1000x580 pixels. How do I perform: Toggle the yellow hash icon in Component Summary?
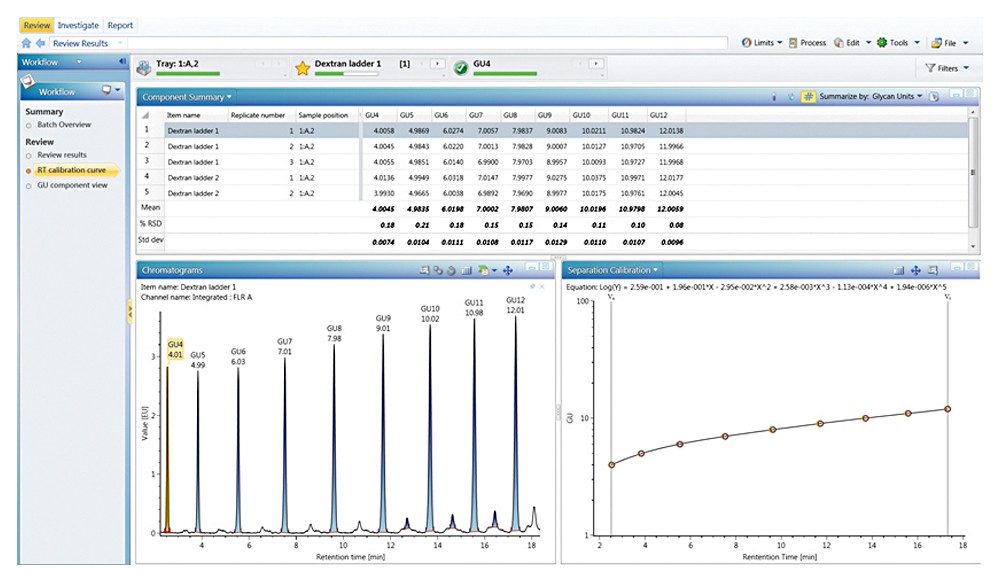coord(808,96)
